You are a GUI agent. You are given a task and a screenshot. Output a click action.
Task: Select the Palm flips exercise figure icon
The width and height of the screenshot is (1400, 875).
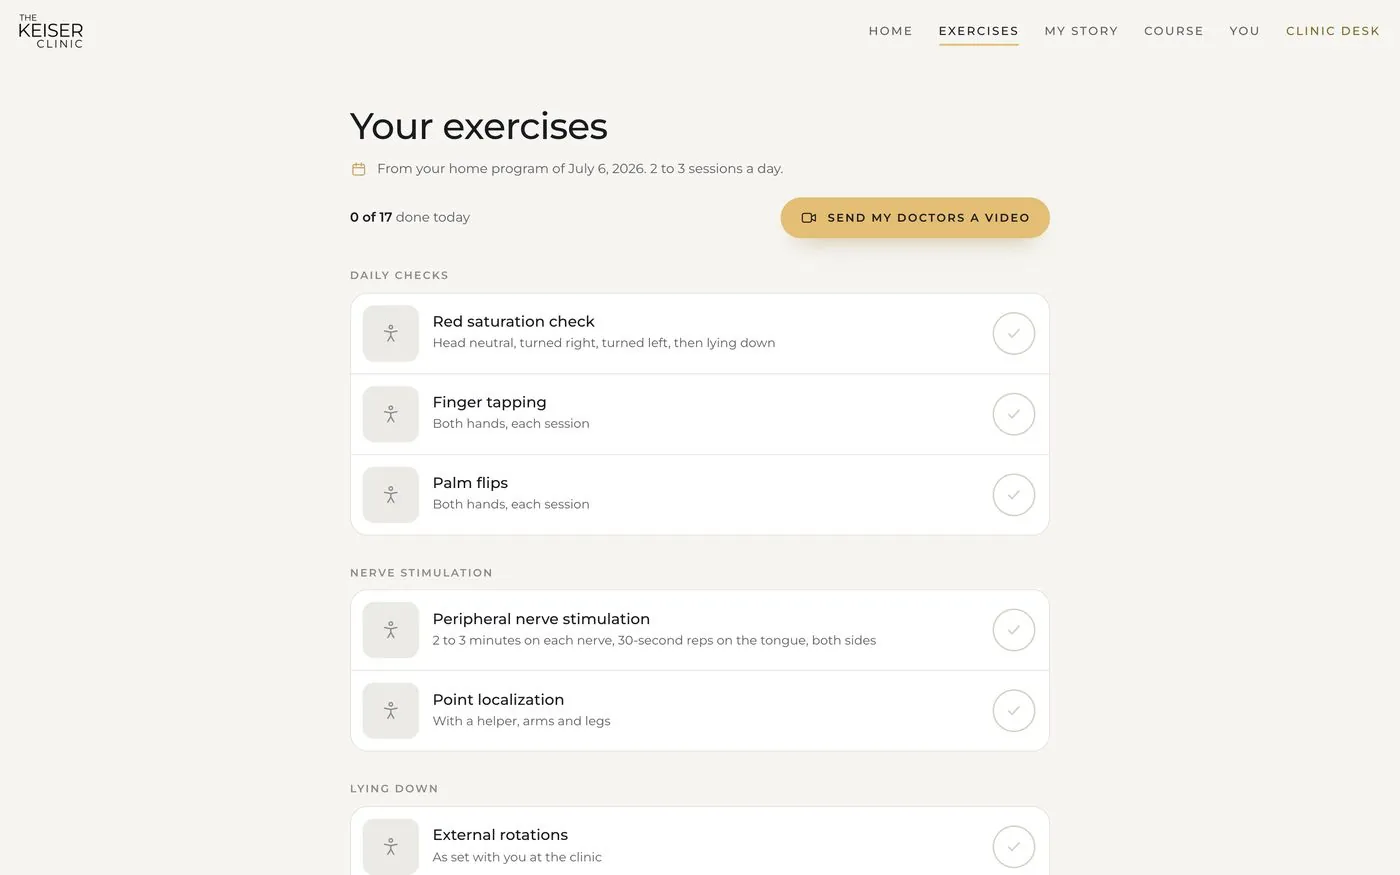(x=390, y=495)
